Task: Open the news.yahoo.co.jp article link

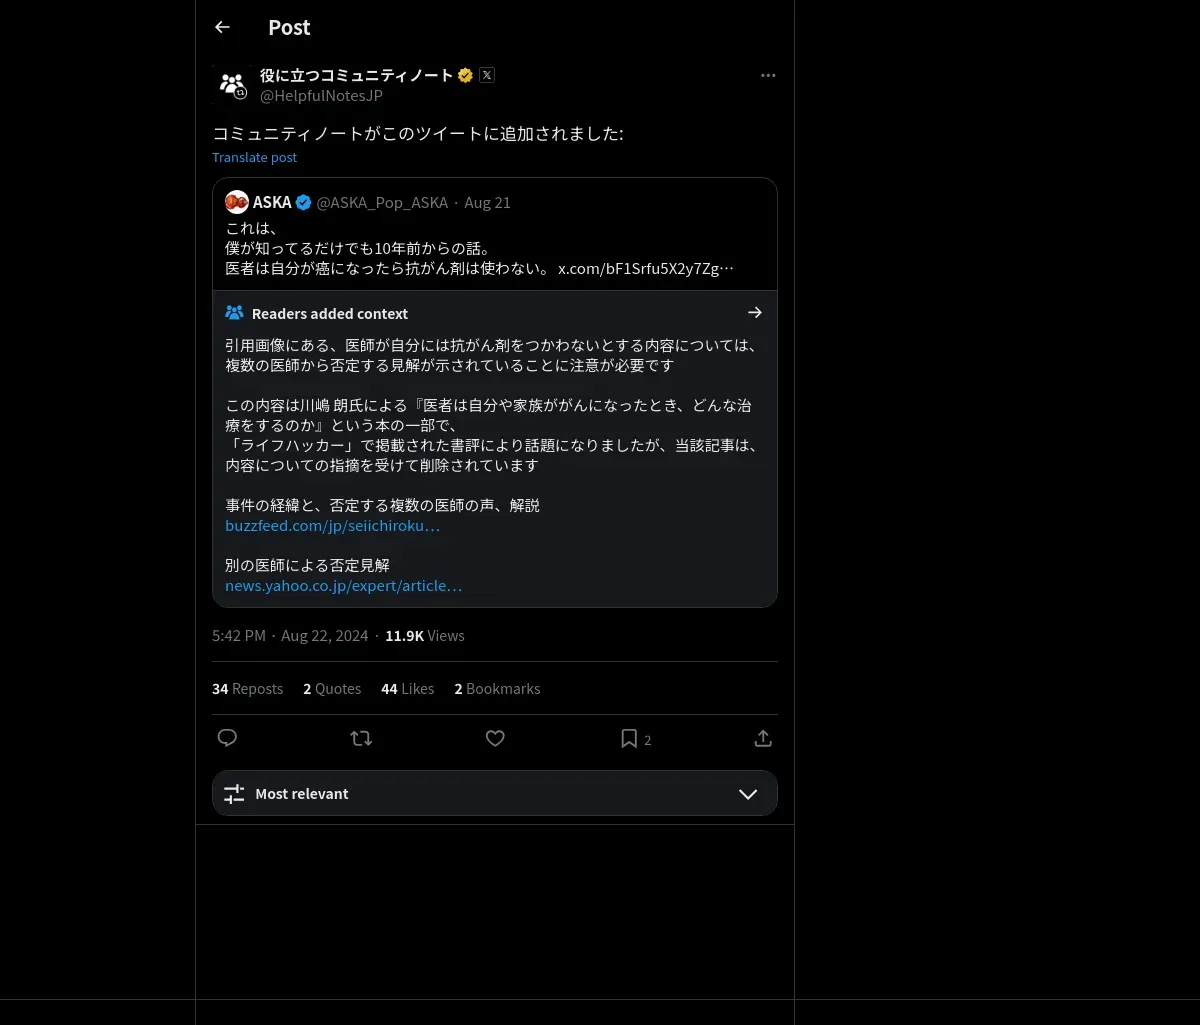Action: (343, 585)
